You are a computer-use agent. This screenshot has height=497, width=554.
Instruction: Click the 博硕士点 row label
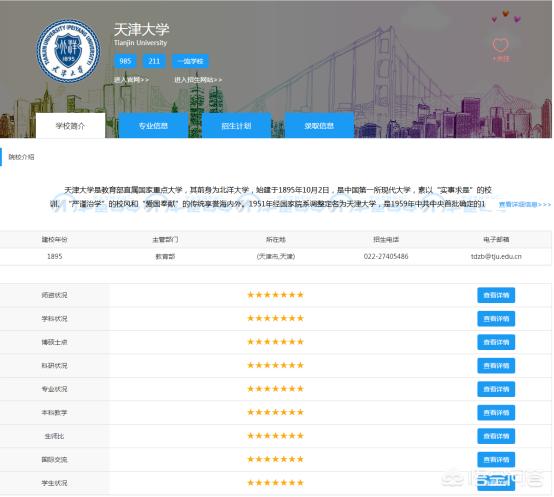point(54,342)
